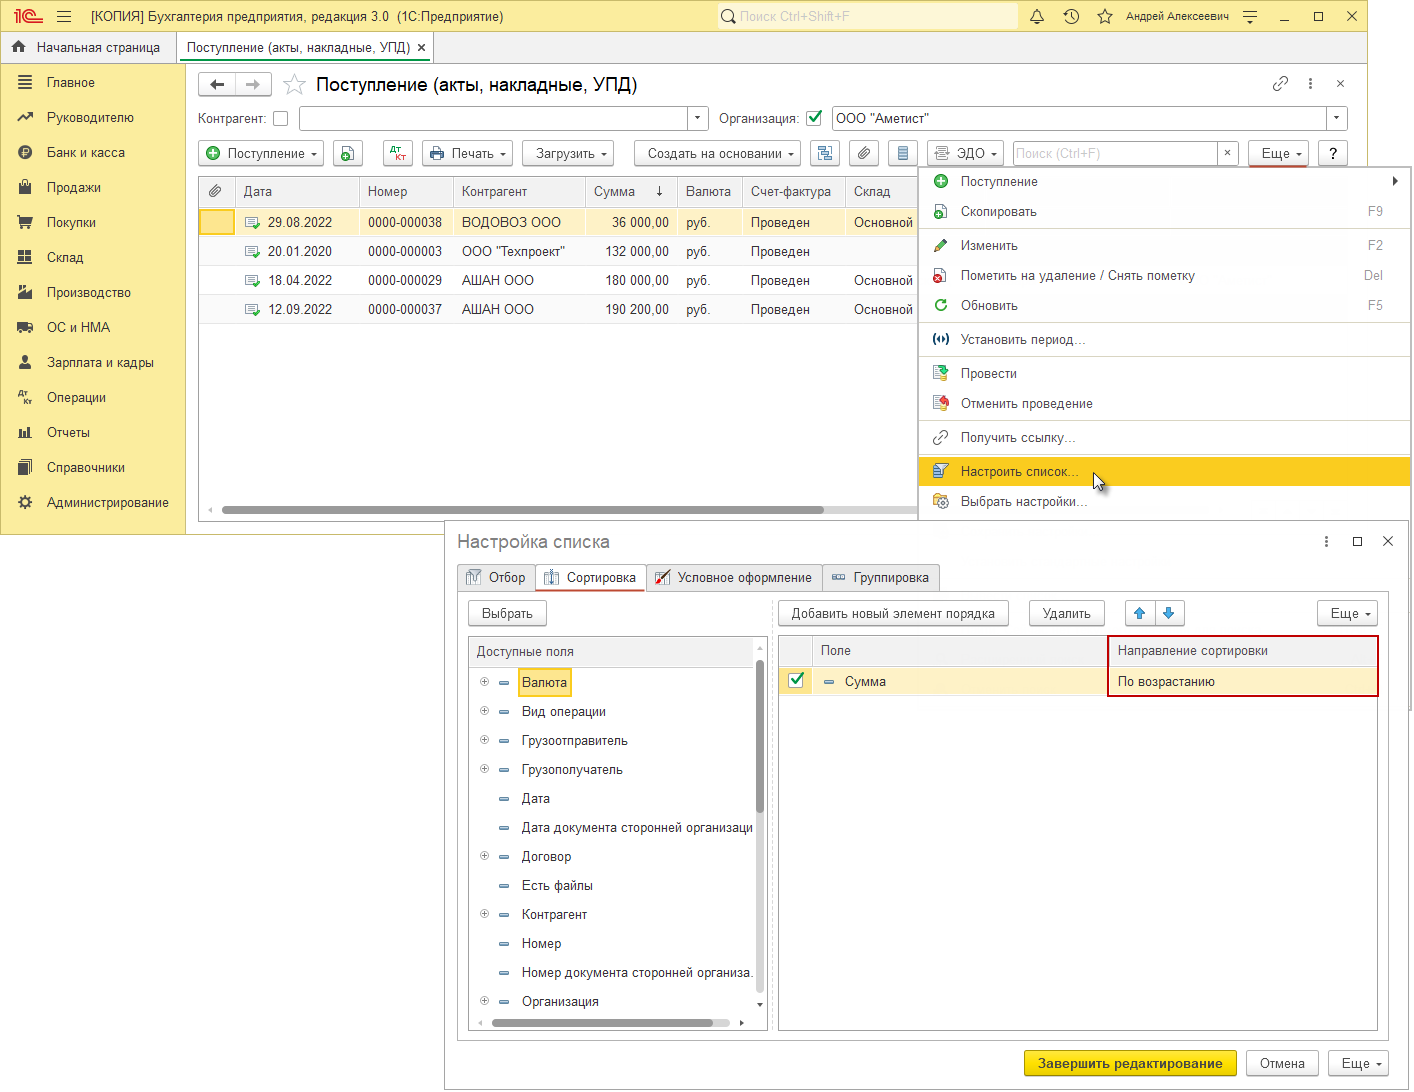1414x1092 pixels.
Task: Open the Поступление create dropdown button
Action: [x=262, y=153]
